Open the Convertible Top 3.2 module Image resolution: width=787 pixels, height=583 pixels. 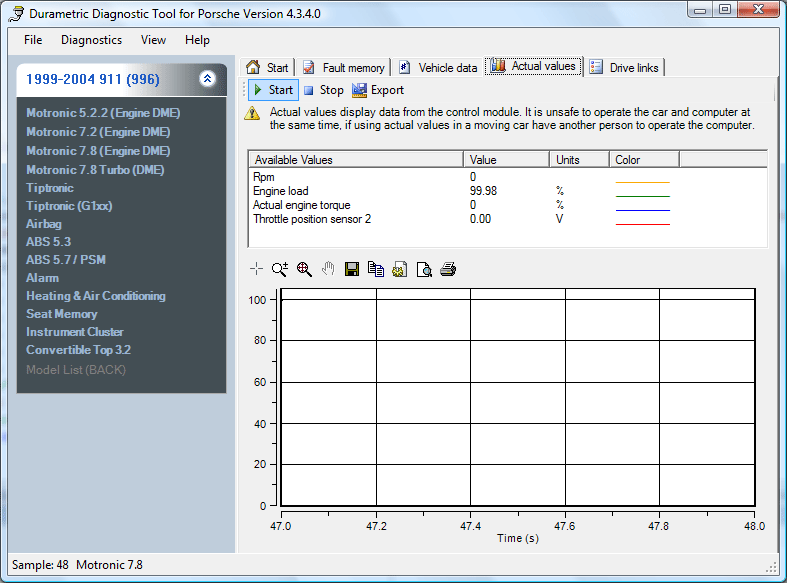78,350
